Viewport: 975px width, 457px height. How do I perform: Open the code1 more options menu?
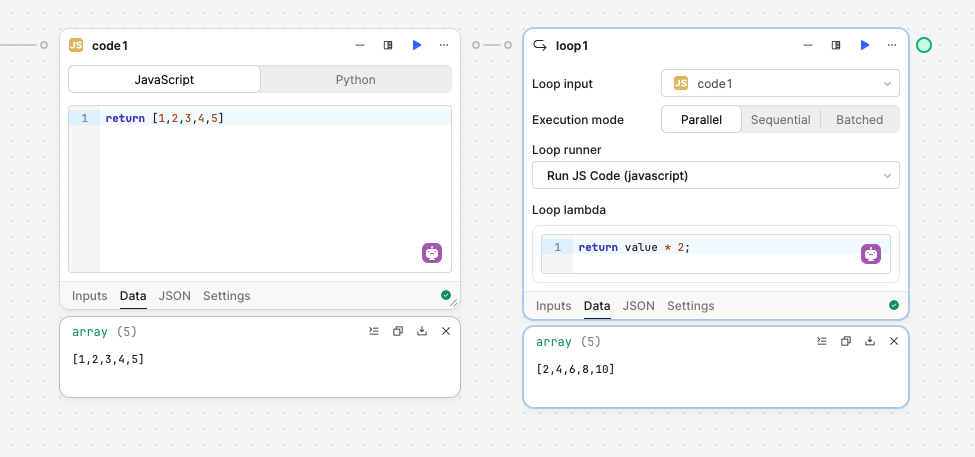tap(444, 45)
